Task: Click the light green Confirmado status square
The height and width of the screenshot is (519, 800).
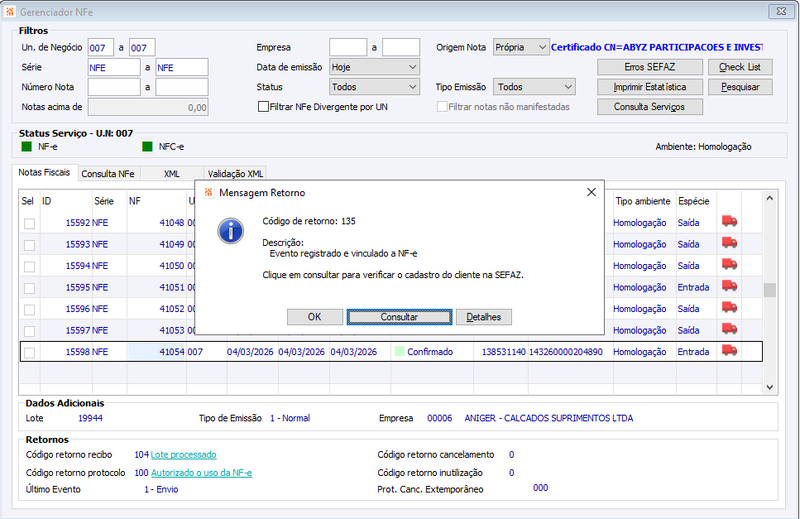Action: (399, 351)
